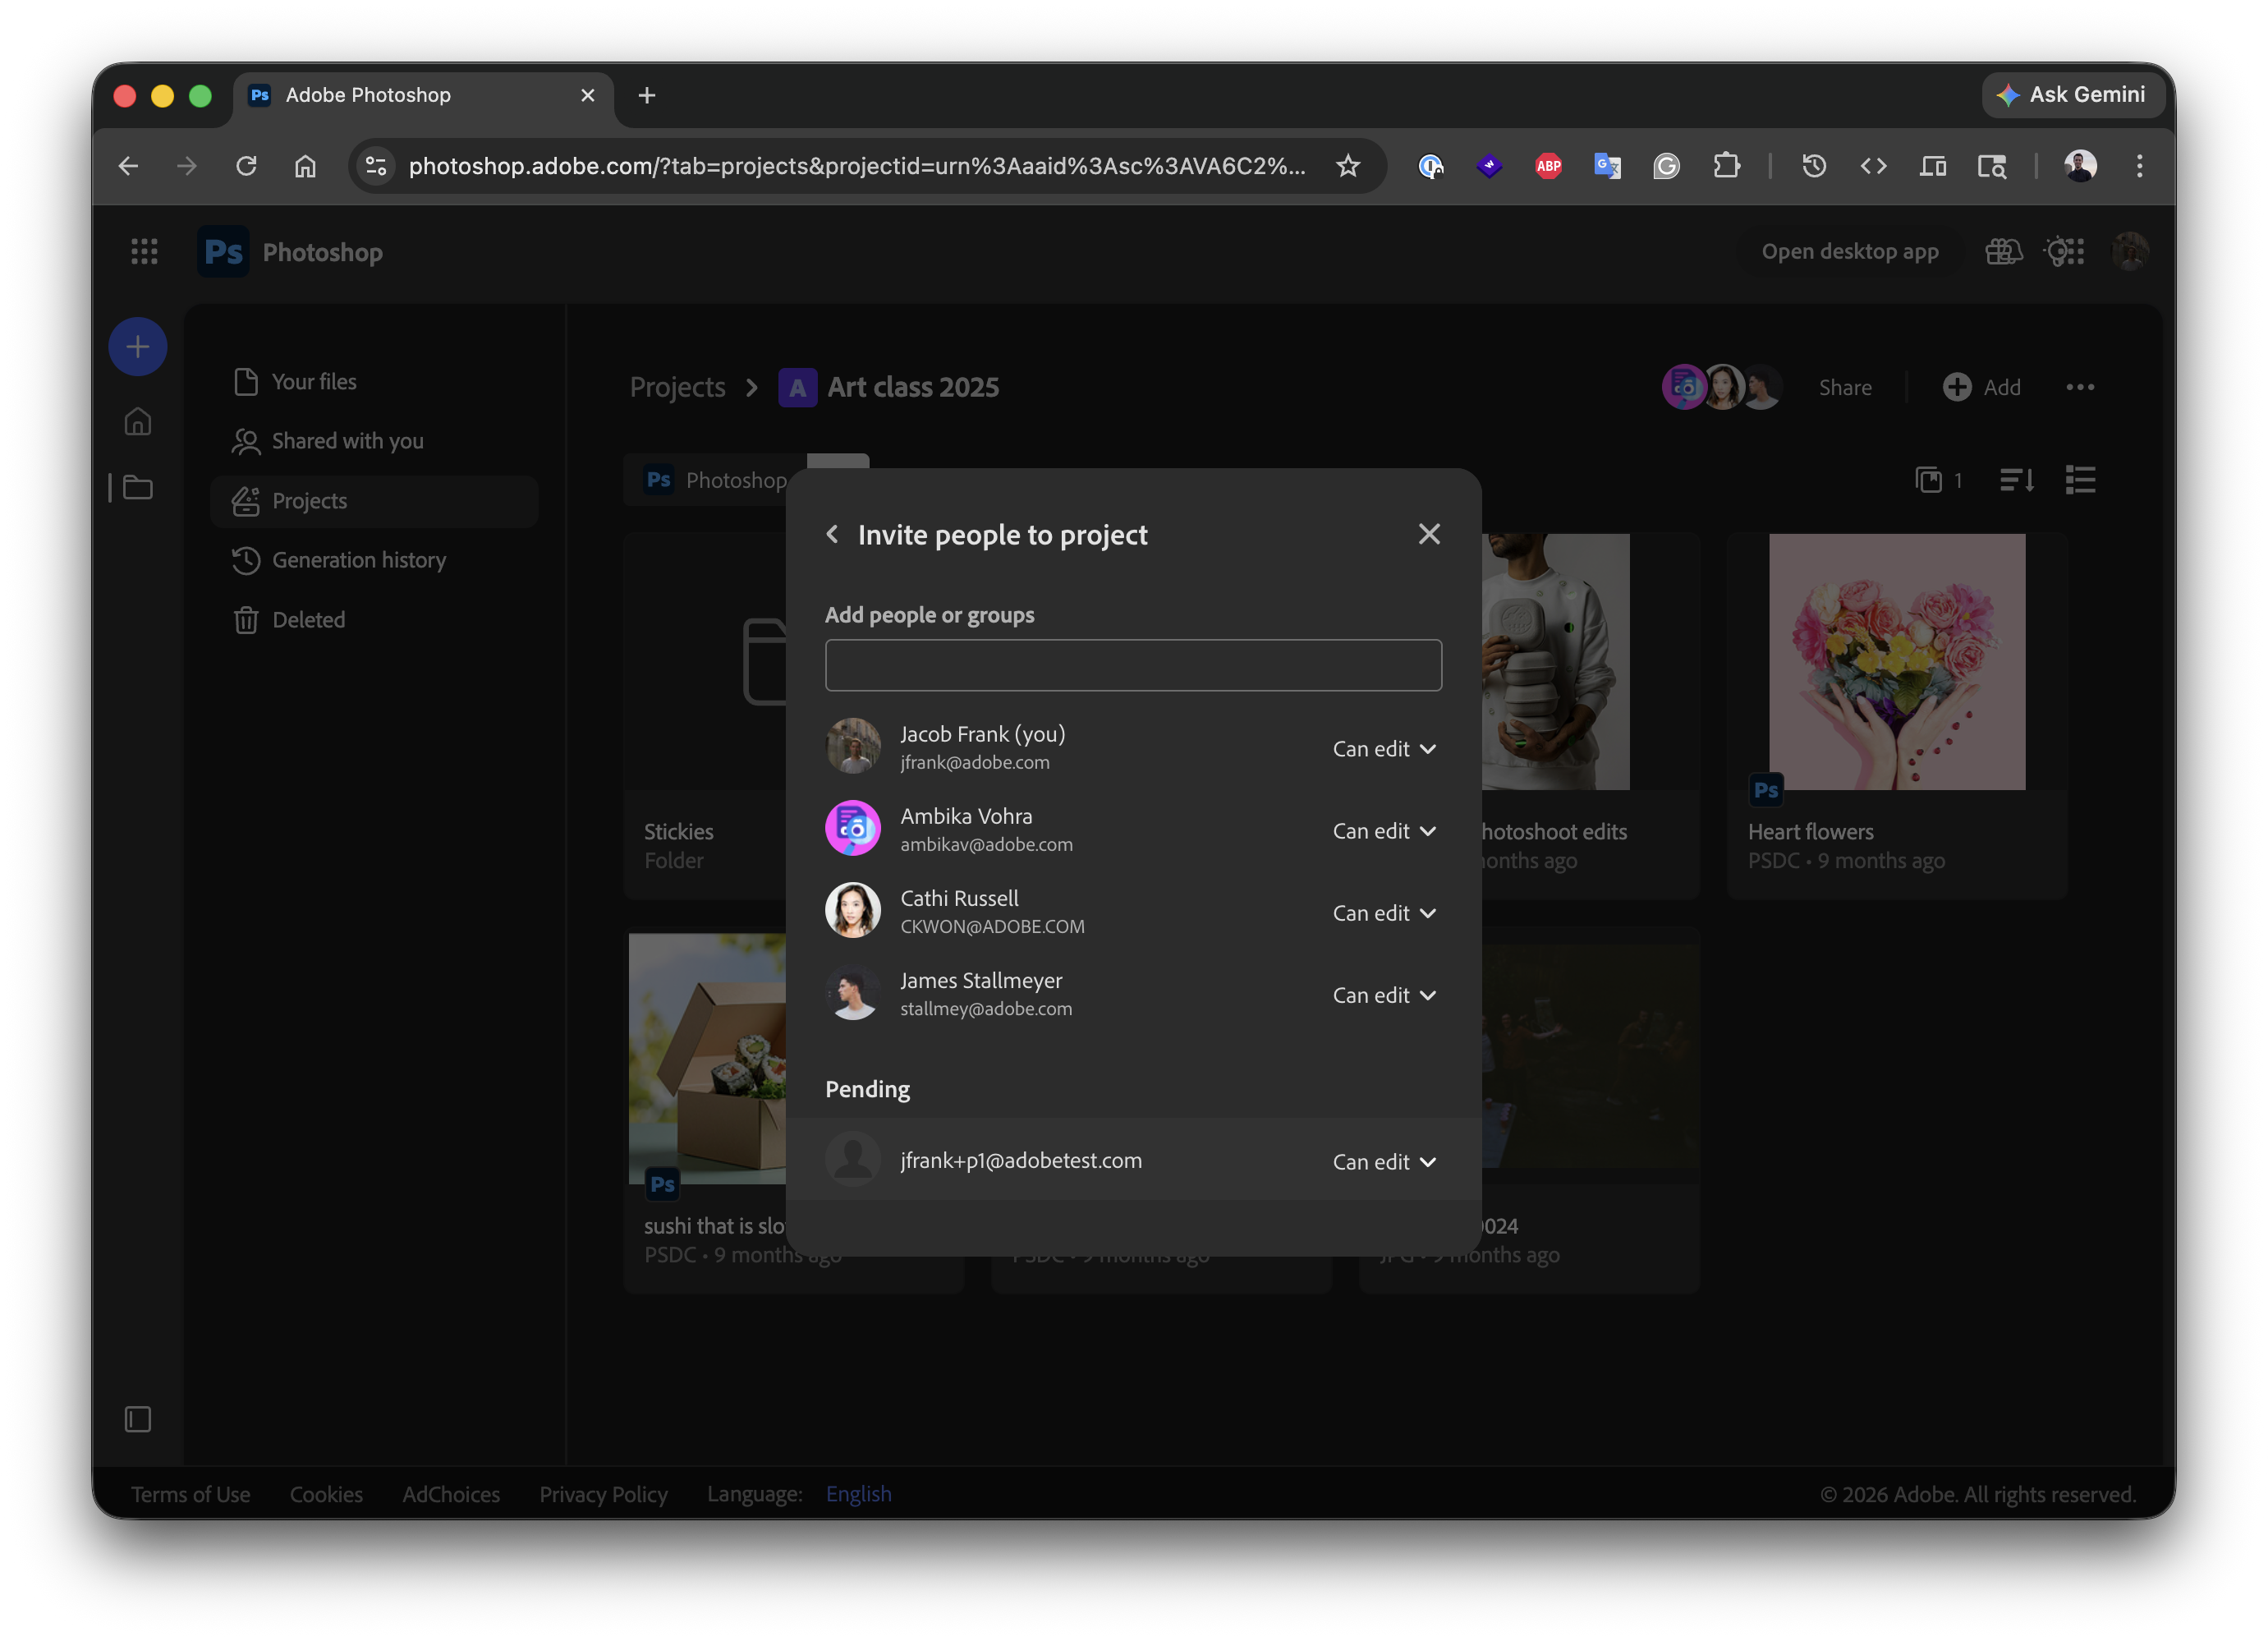The image size is (2268, 1641).
Task: Open the Stickies folder card
Action: (706, 716)
